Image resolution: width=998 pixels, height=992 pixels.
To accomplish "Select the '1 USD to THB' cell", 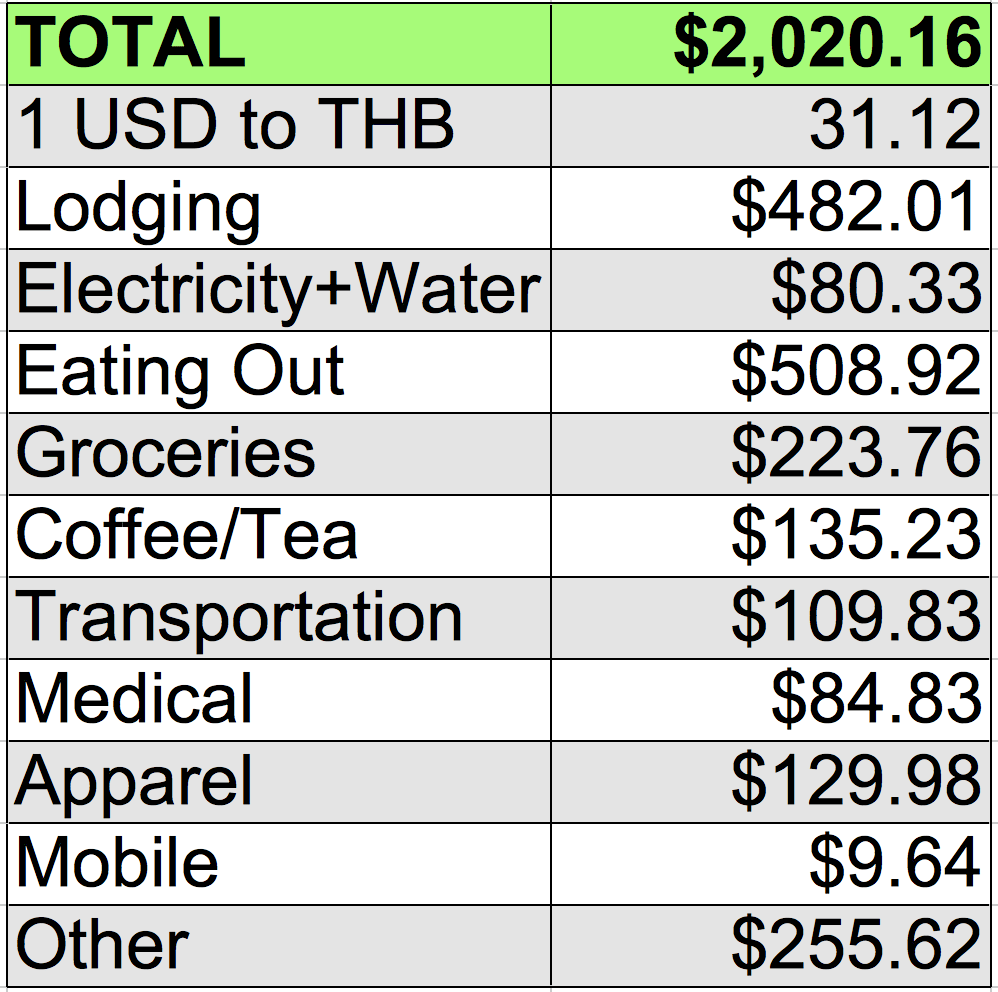I will click(x=278, y=126).
